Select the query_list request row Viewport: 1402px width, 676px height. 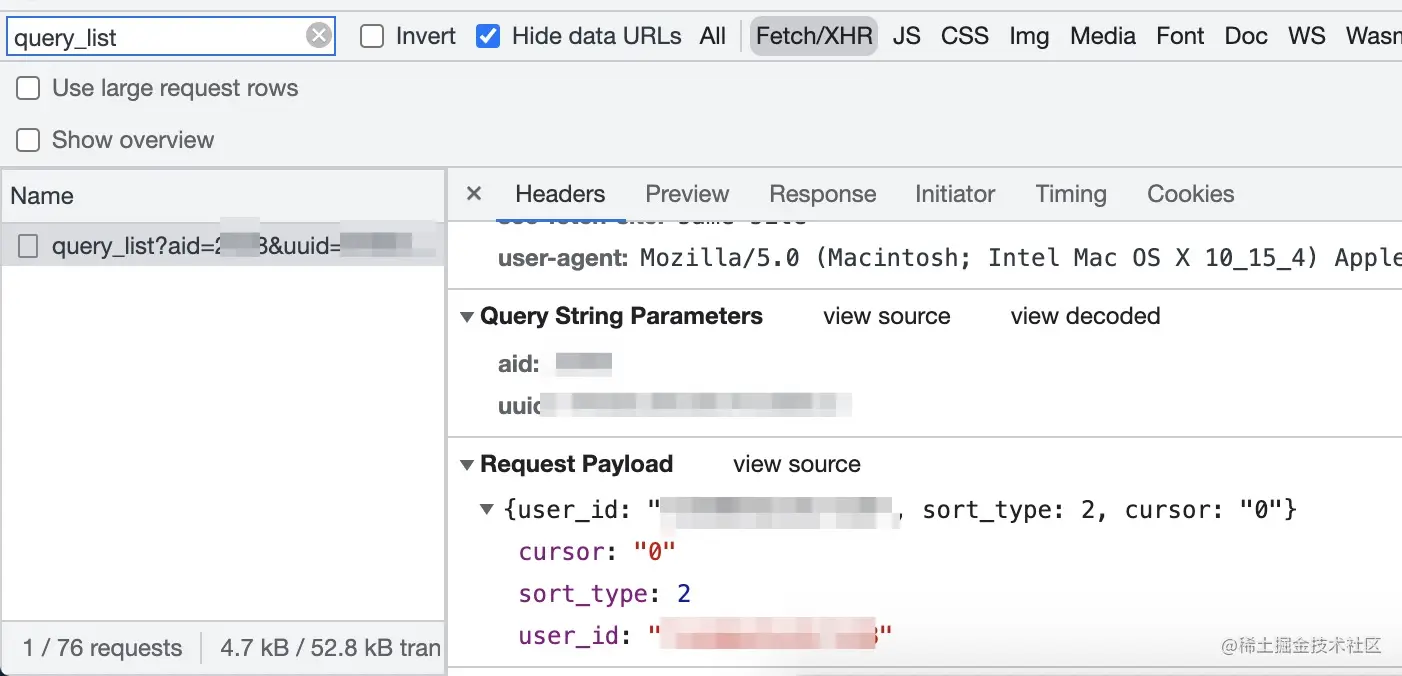click(223, 246)
